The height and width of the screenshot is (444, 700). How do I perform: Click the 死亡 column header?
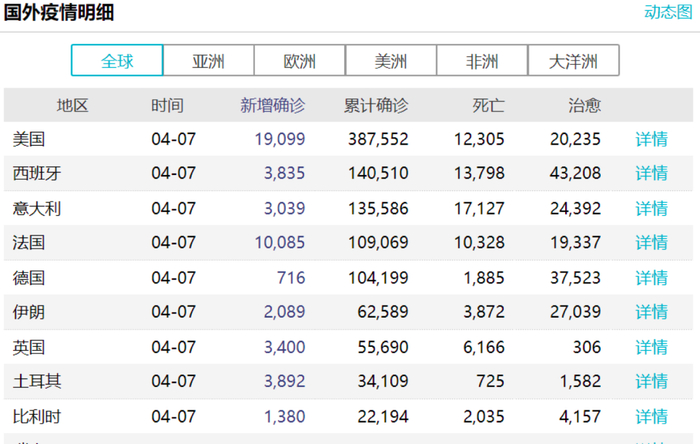tap(488, 105)
